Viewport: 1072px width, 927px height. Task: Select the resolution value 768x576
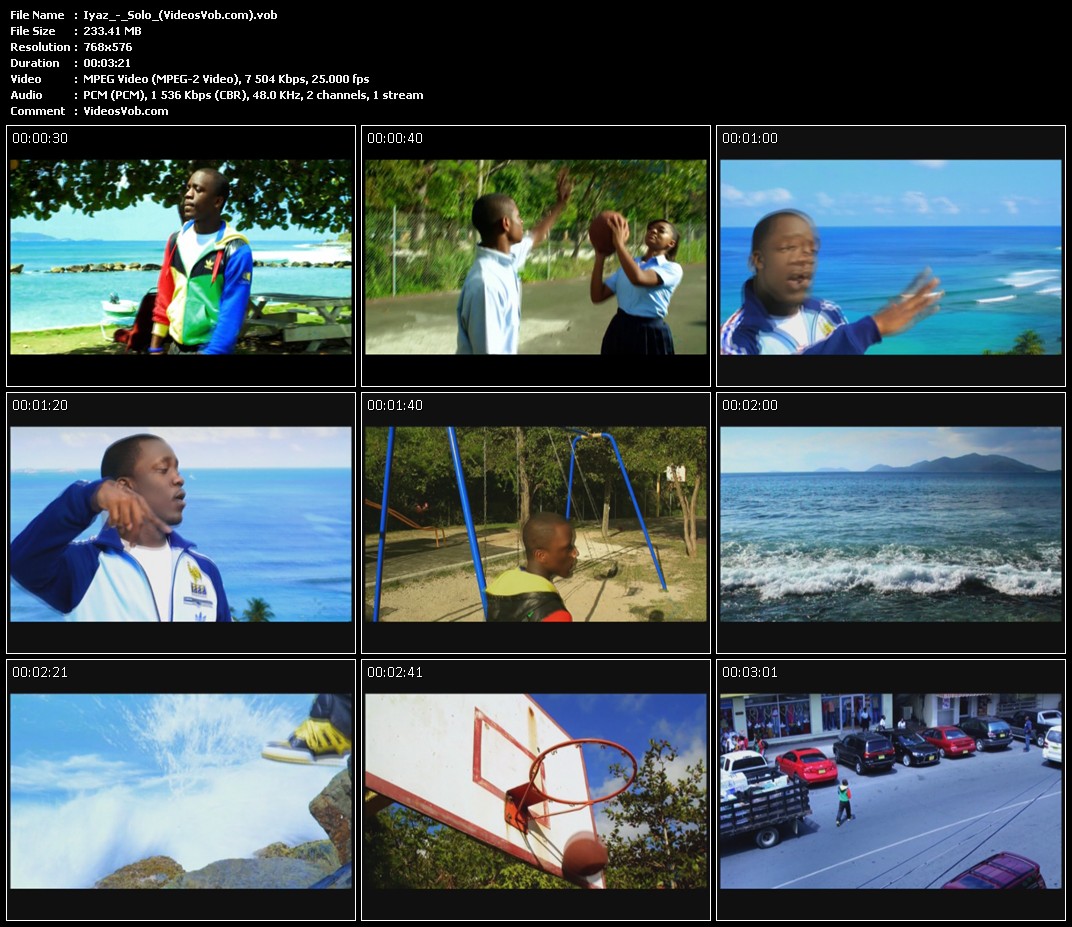pos(108,47)
